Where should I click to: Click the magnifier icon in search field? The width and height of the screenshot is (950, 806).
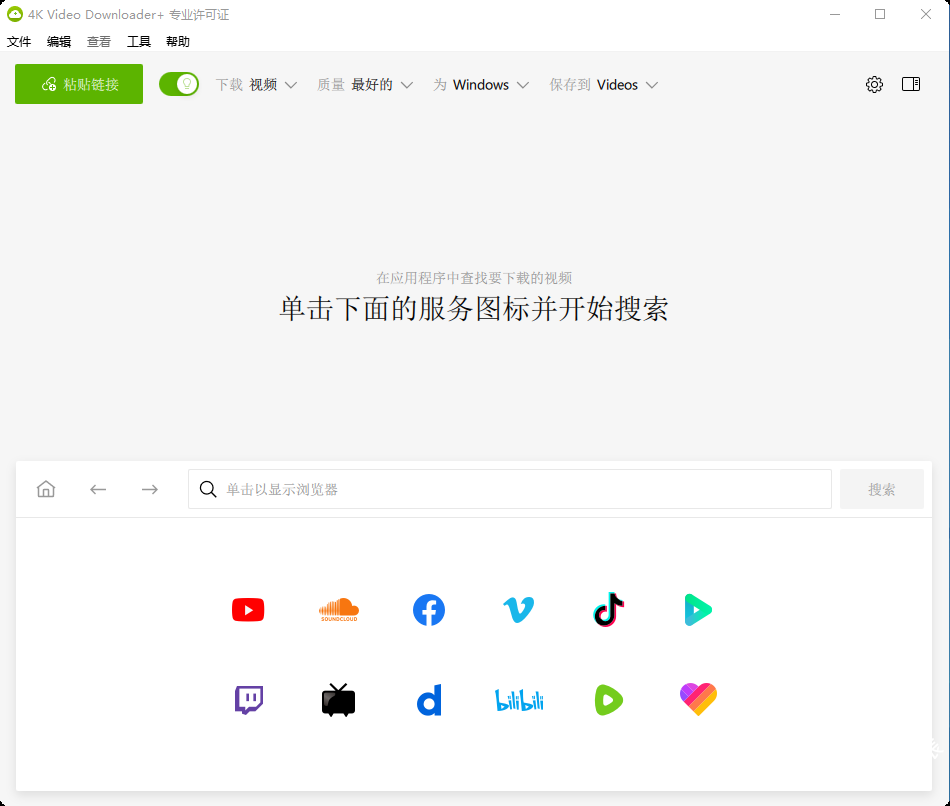click(x=208, y=489)
